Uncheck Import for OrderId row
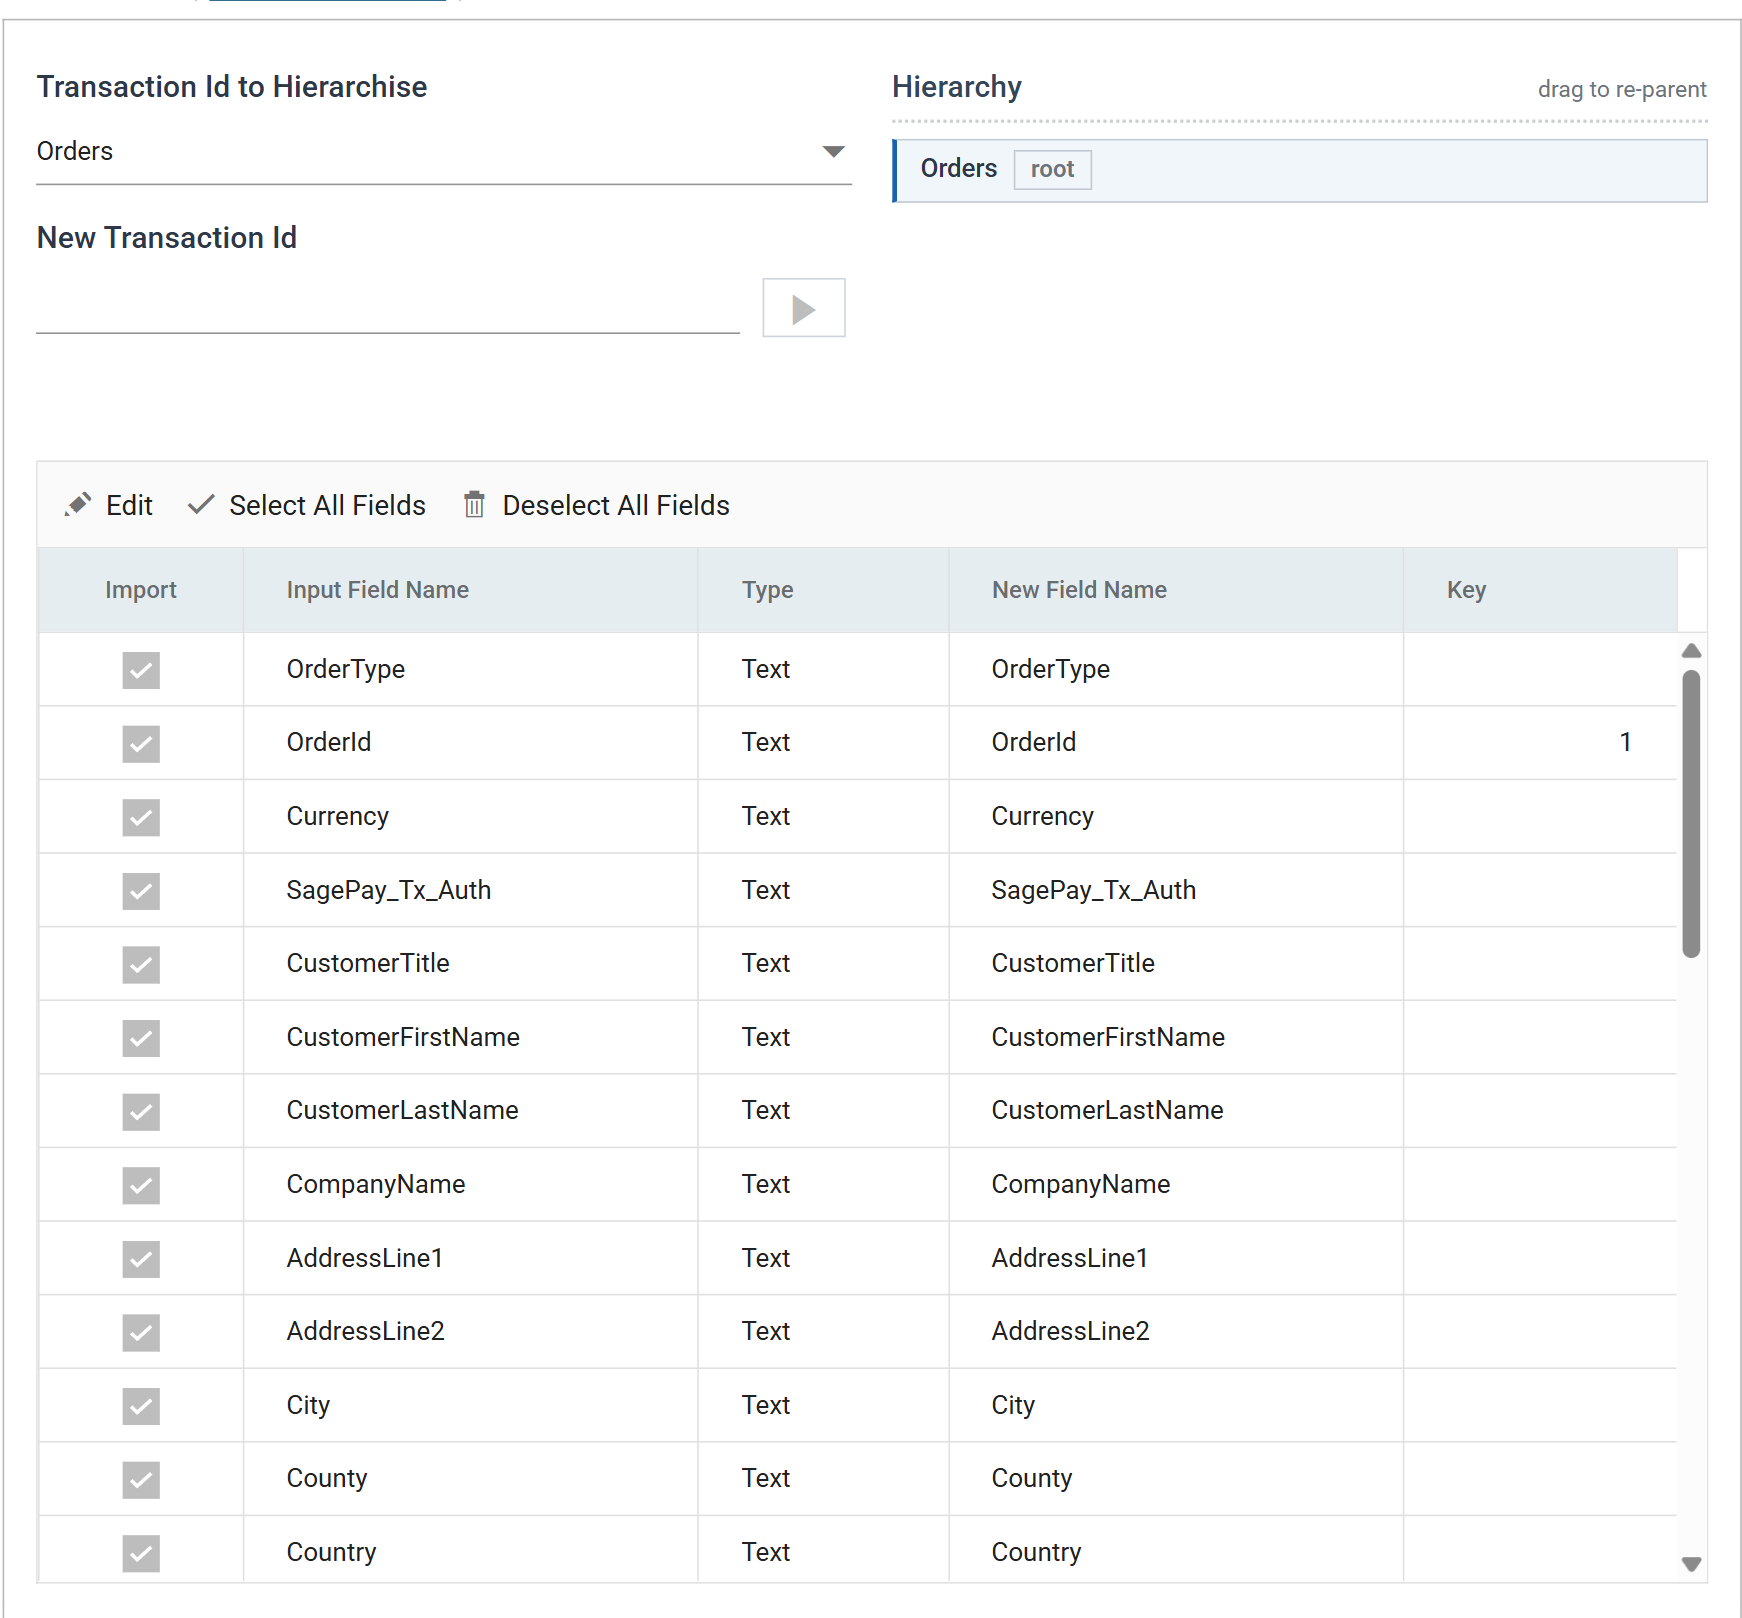Viewport: 1742px width, 1618px height. (x=141, y=744)
